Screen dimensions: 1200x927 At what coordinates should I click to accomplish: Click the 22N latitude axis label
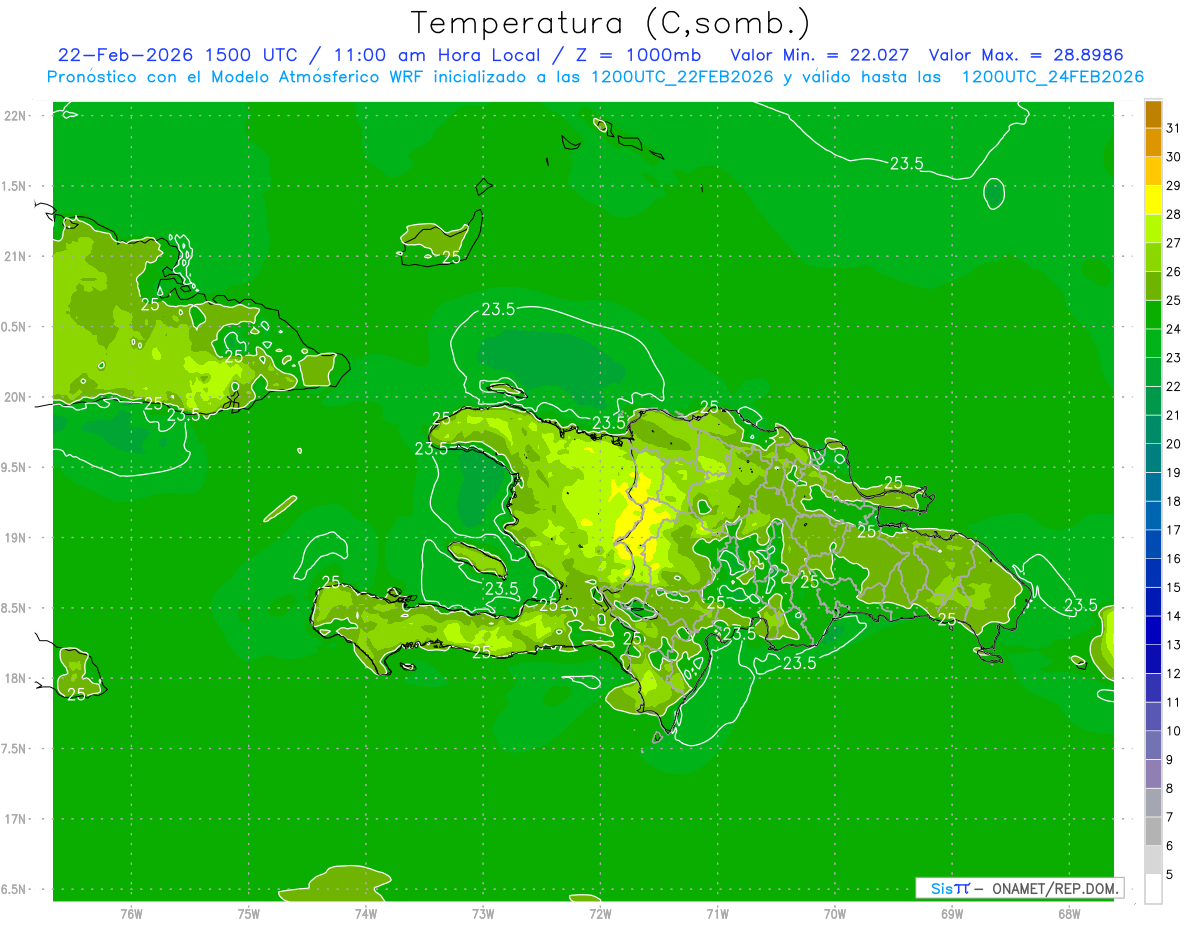pos(15,115)
